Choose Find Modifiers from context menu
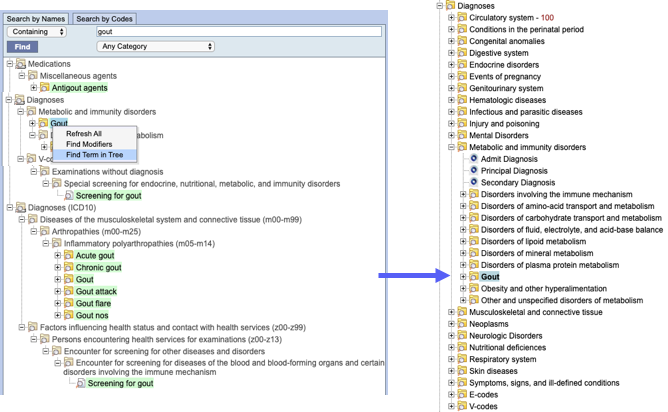668x412 pixels. click(88, 143)
